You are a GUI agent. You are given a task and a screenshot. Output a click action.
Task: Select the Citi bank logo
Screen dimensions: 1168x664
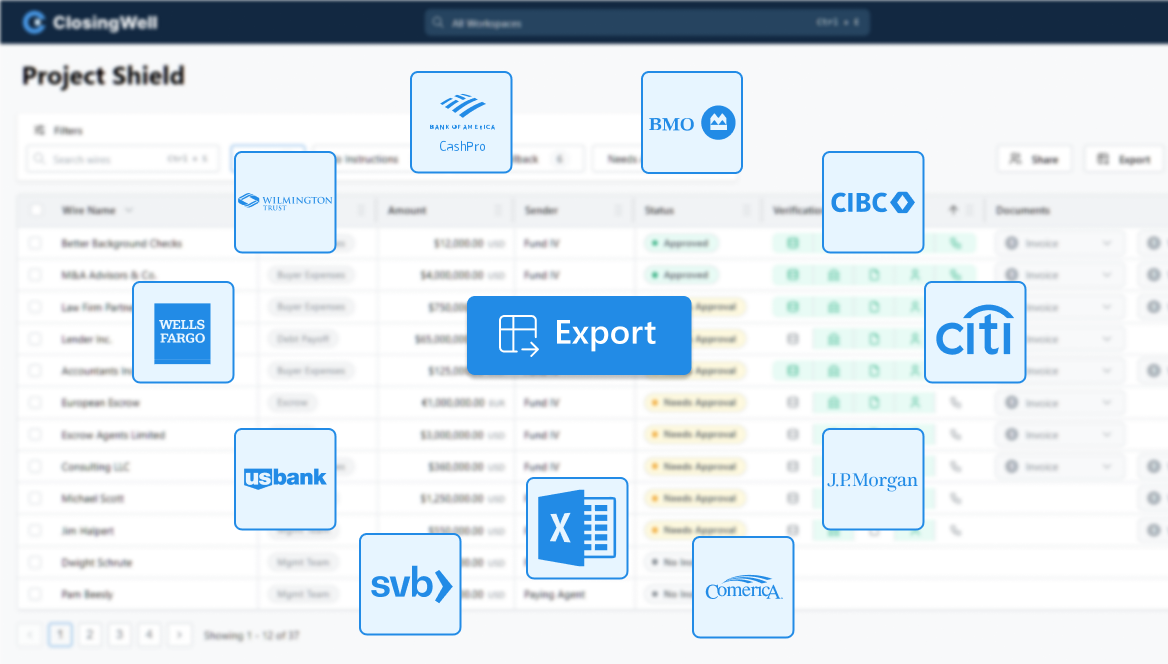[x=974, y=333]
